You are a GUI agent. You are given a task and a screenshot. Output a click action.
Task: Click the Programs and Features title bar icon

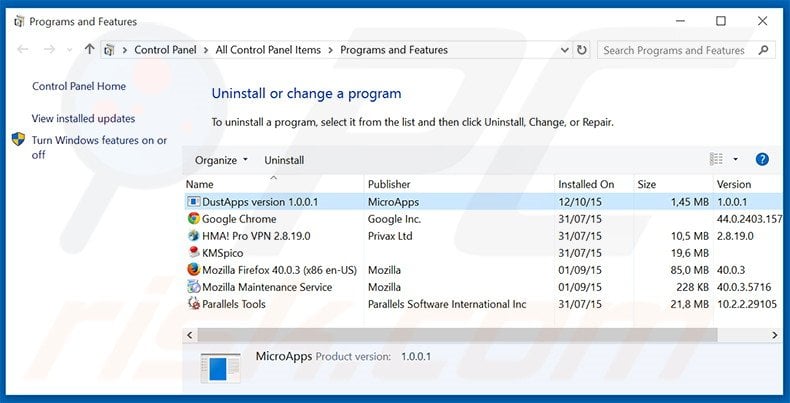(x=19, y=22)
